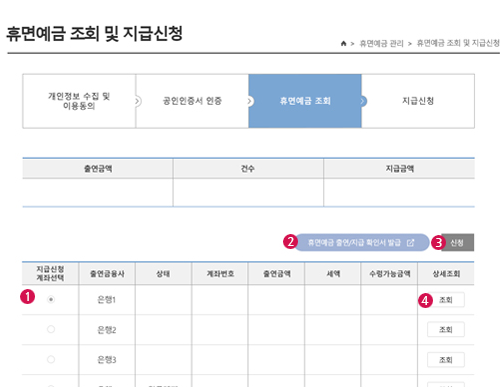Image resolution: width=500 pixels, height=387 pixels.
Task: Click 조회 button in 은행1 row
Action: [x=446, y=300]
